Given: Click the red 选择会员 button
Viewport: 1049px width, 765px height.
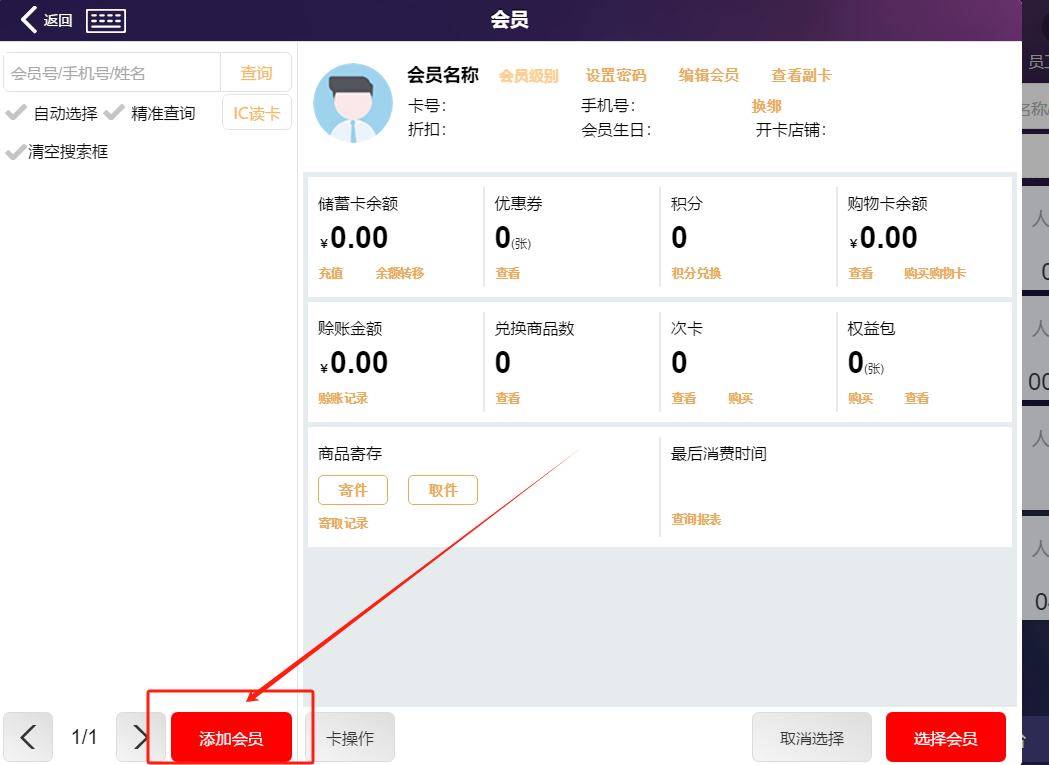Looking at the screenshot, I should point(945,739).
